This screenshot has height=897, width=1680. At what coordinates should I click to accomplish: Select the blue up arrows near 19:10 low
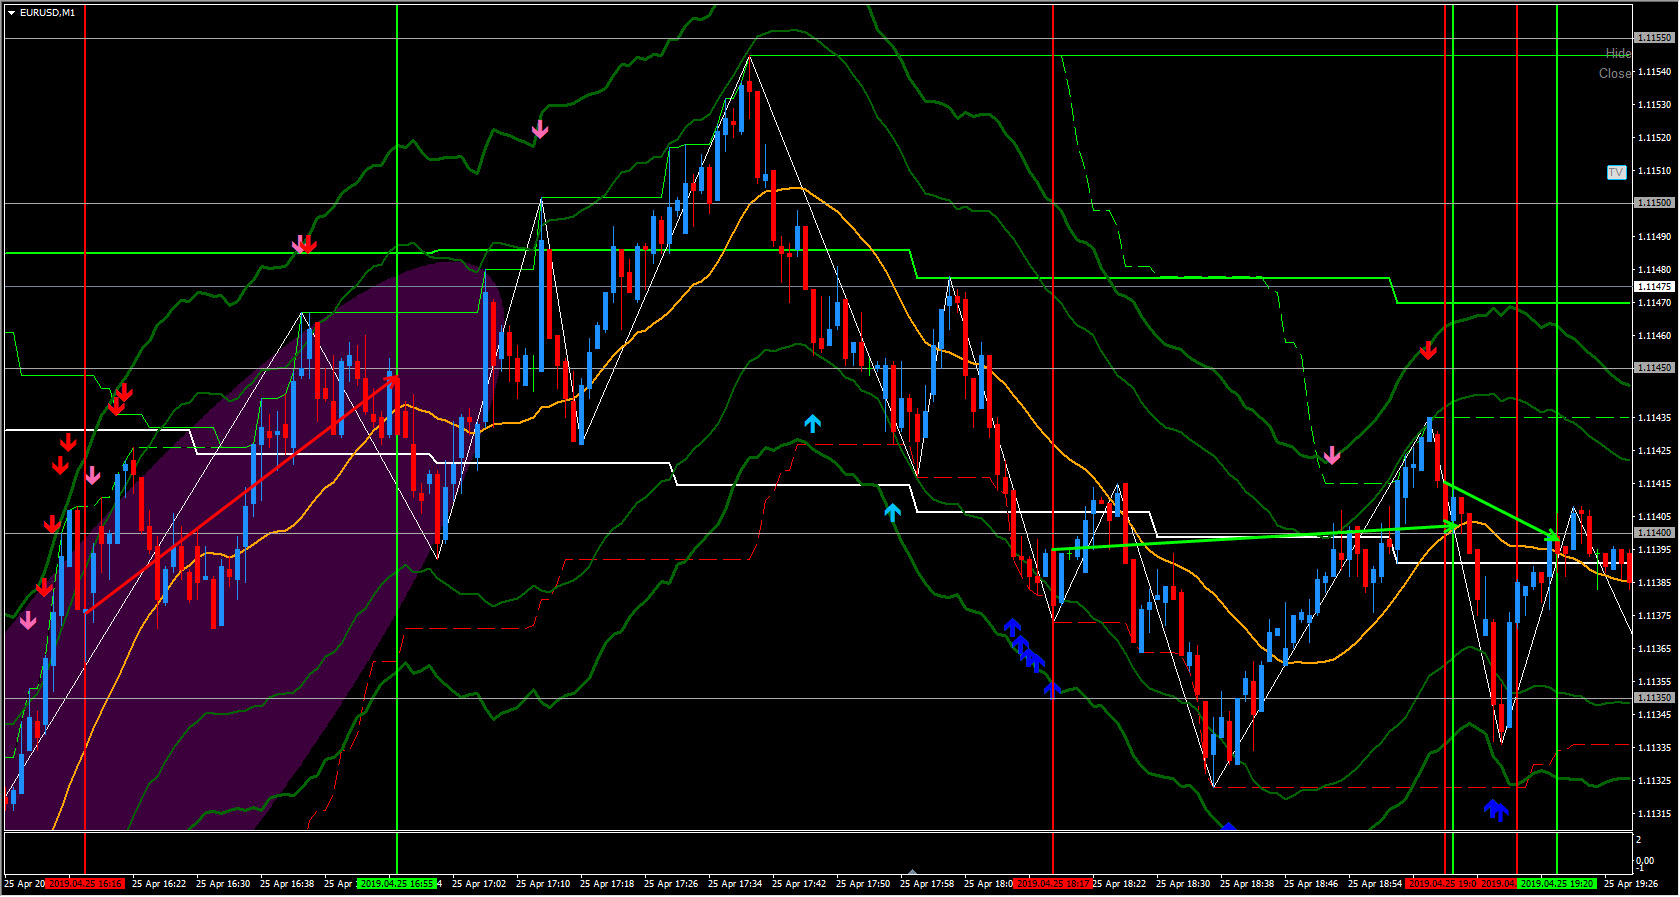(1496, 809)
